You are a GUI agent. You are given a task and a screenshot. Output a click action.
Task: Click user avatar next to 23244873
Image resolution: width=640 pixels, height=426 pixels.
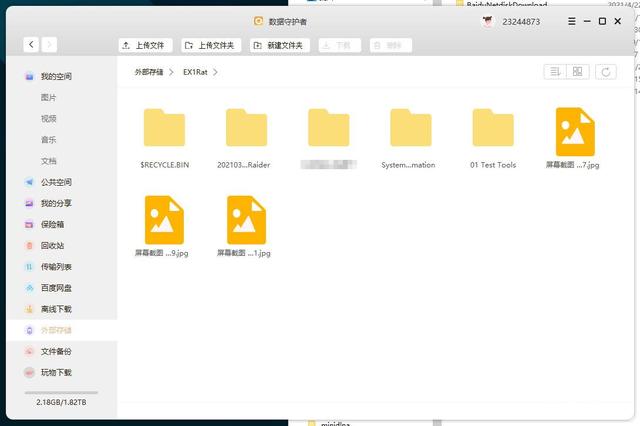[x=488, y=22]
